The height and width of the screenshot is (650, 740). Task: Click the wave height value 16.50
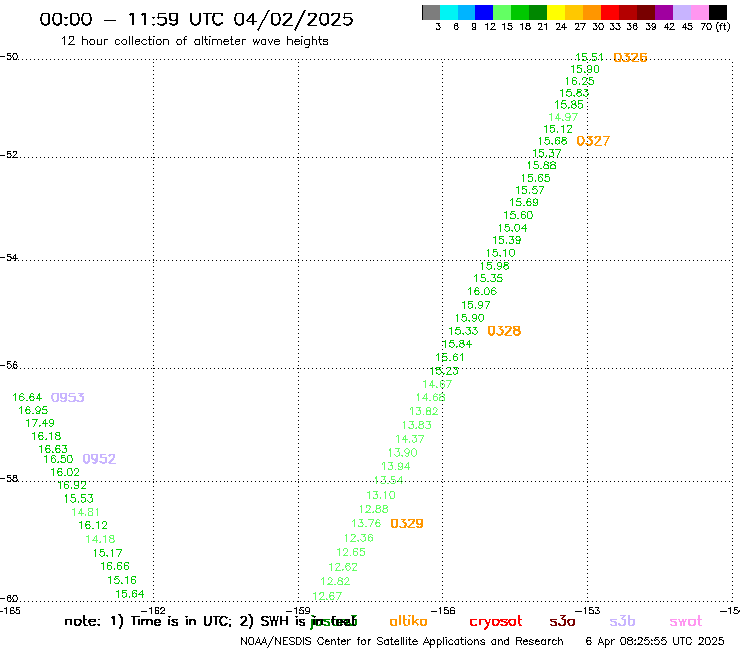(59, 459)
